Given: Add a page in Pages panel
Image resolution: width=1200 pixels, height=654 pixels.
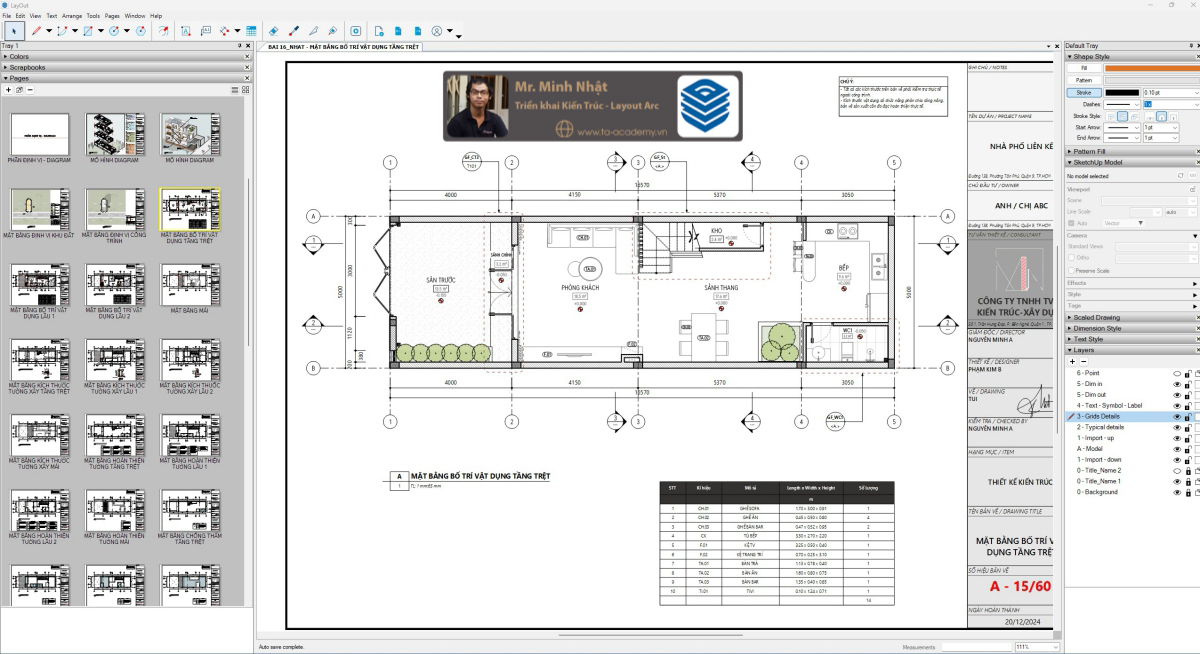Looking at the screenshot, I should 8,90.
